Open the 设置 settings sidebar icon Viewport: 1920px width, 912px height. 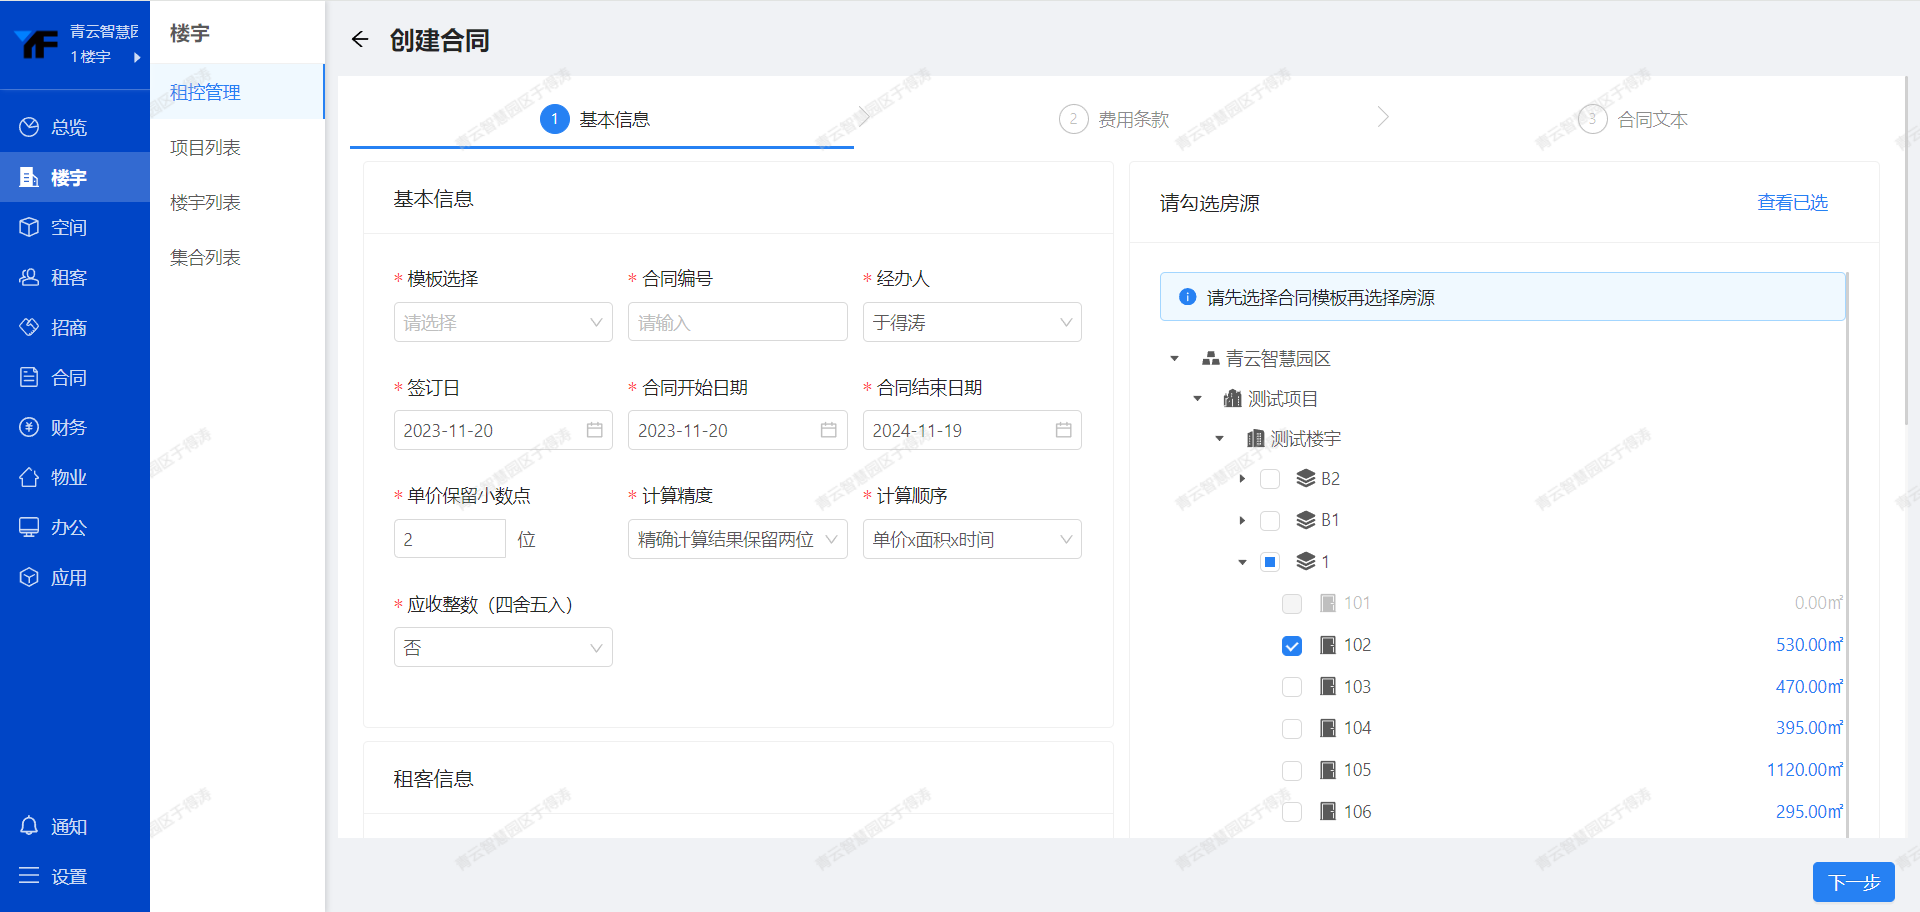[x=29, y=876]
